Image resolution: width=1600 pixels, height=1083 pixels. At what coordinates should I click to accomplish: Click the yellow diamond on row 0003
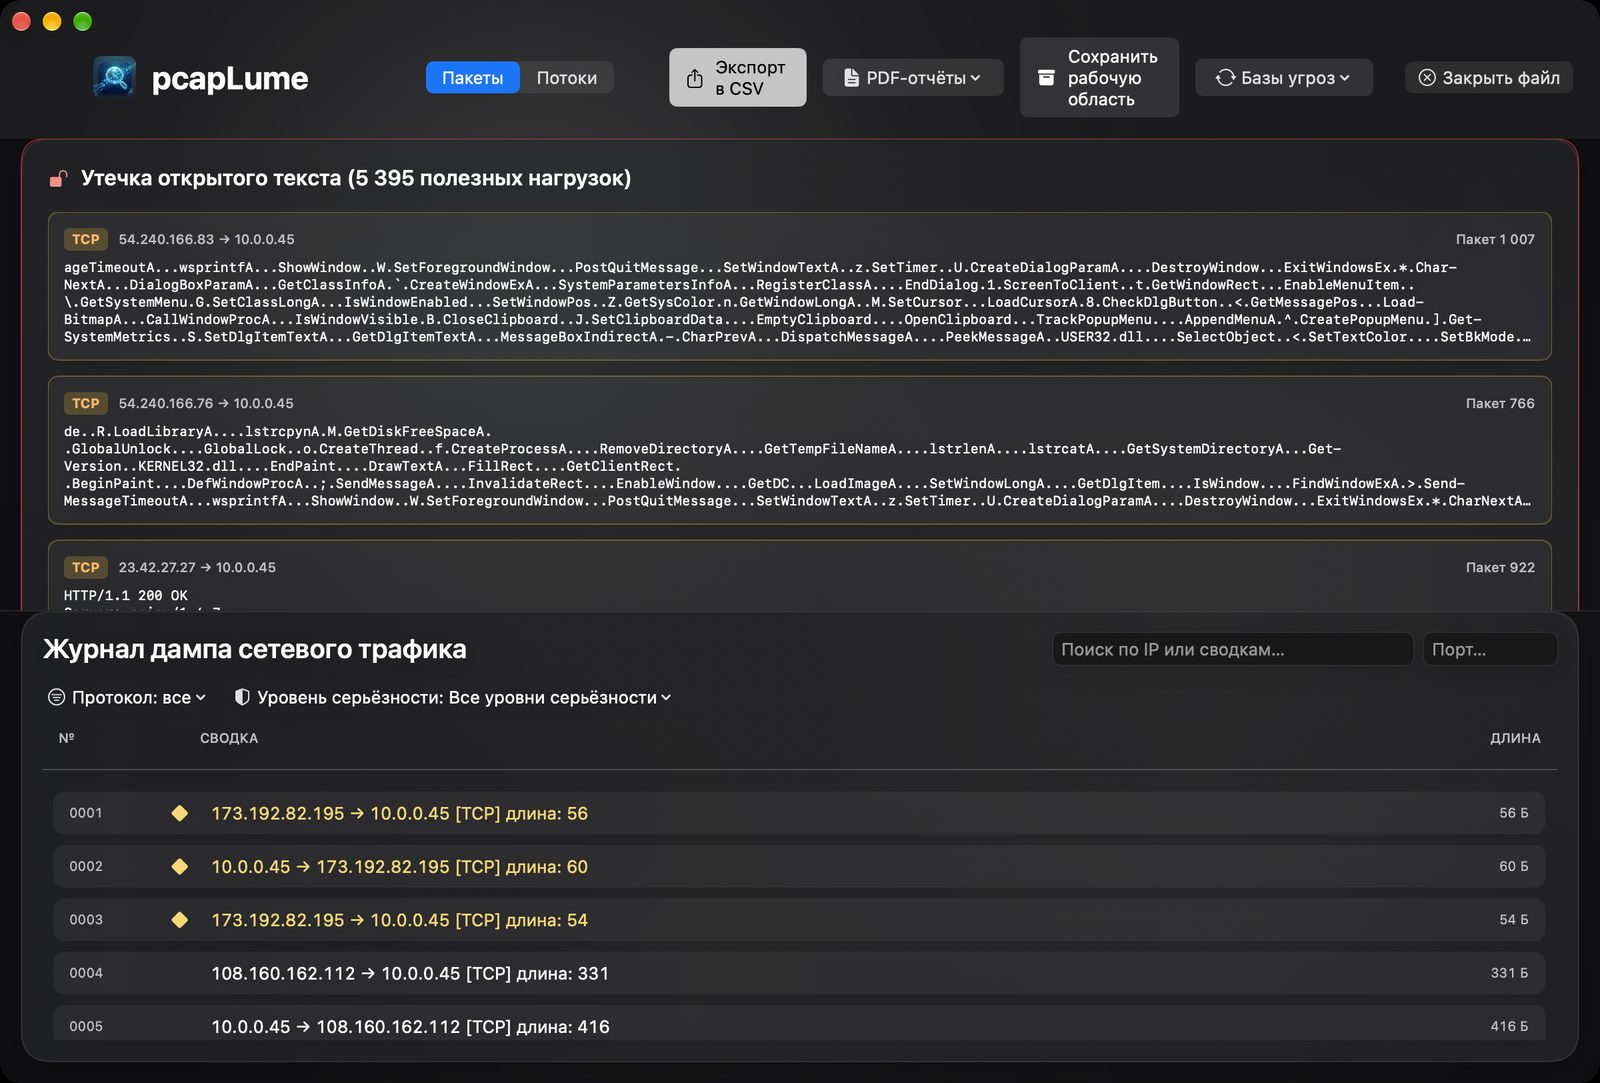click(180, 919)
